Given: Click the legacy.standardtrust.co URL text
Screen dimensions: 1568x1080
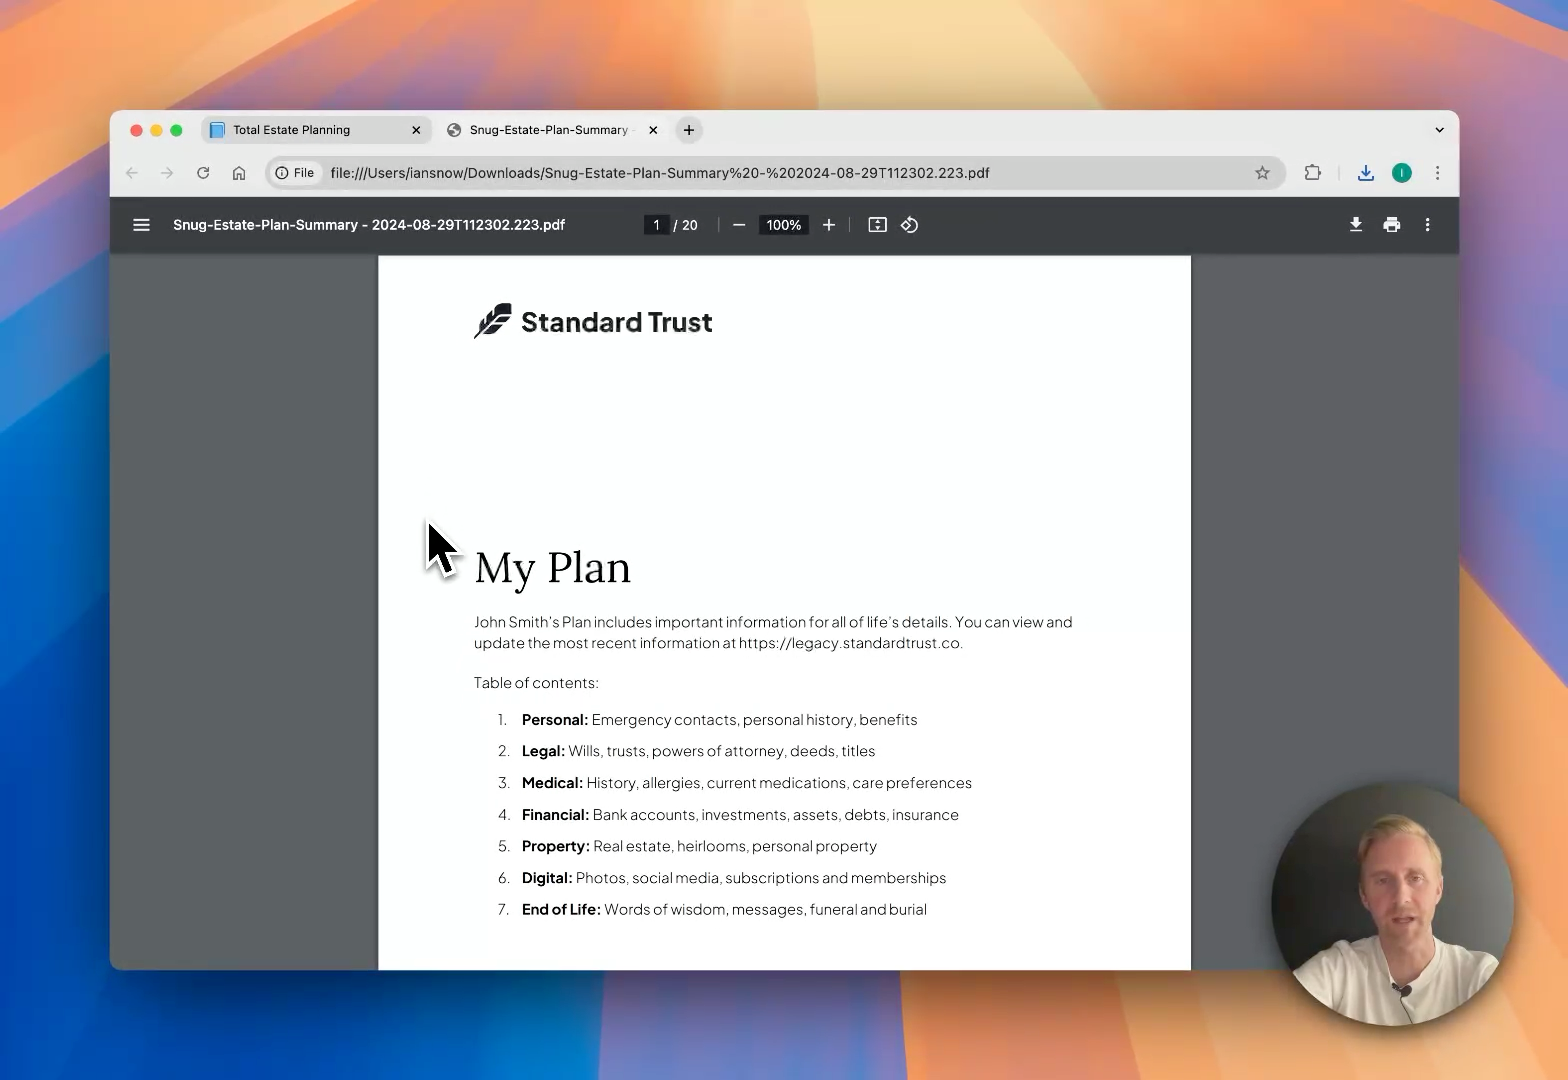Looking at the screenshot, I should pyautogui.click(x=850, y=643).
